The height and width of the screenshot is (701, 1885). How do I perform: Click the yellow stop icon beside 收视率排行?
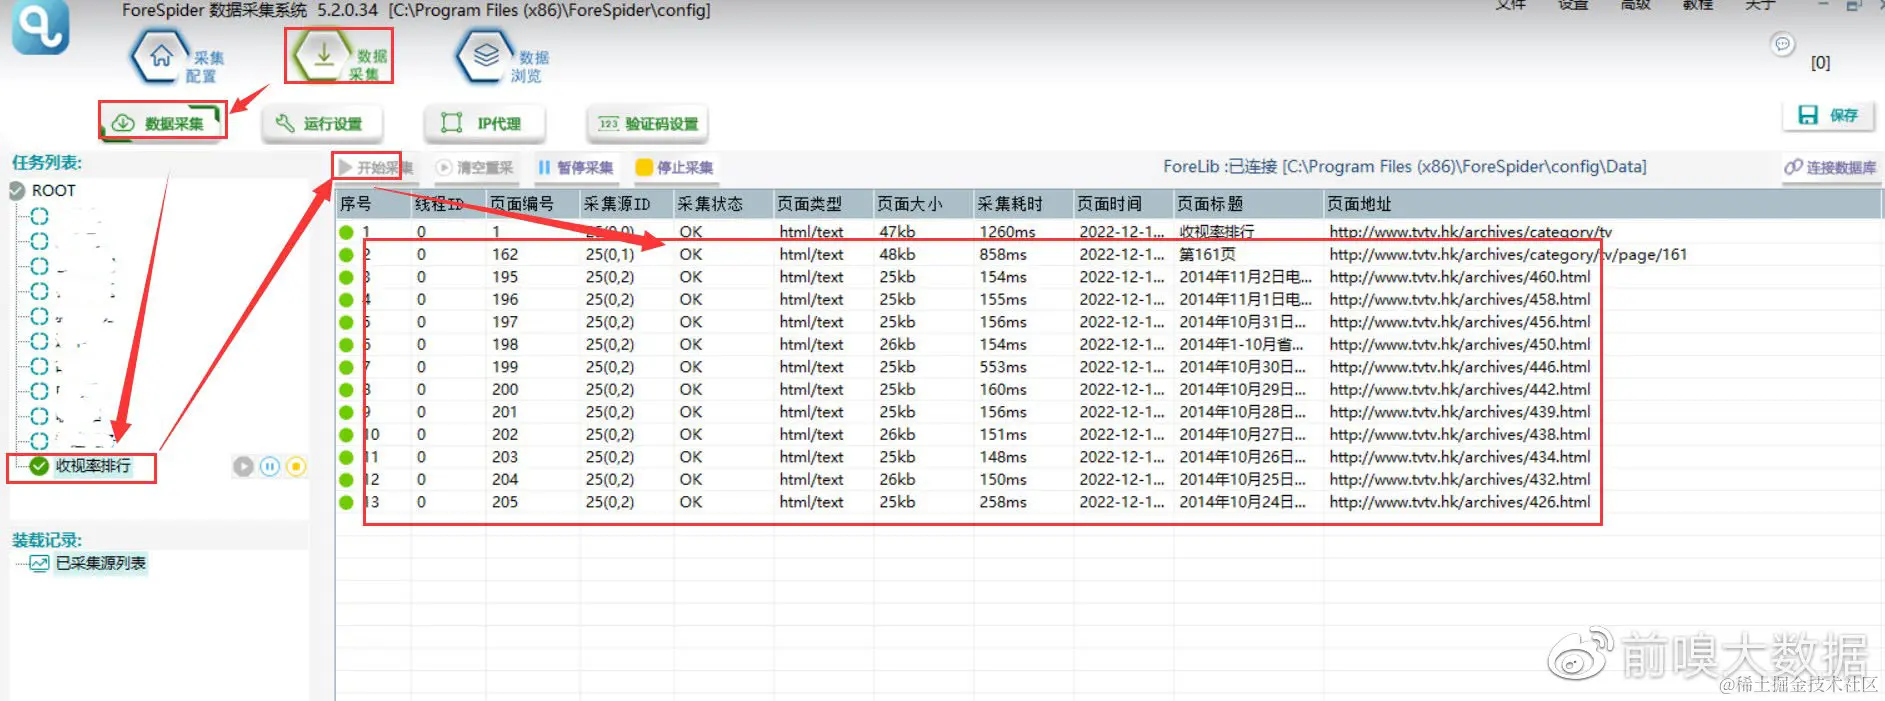(296, 466)
